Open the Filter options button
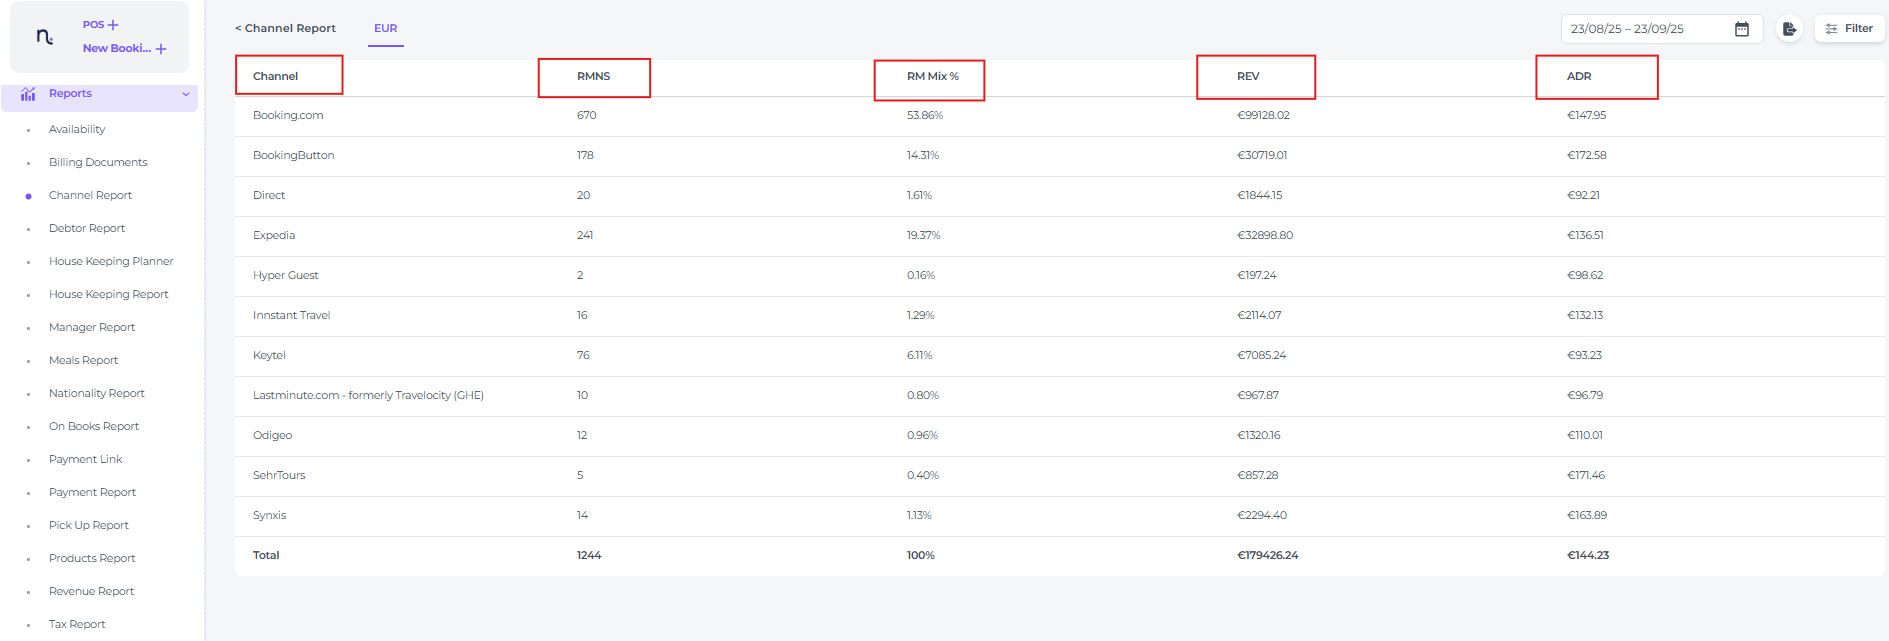 1849,29
